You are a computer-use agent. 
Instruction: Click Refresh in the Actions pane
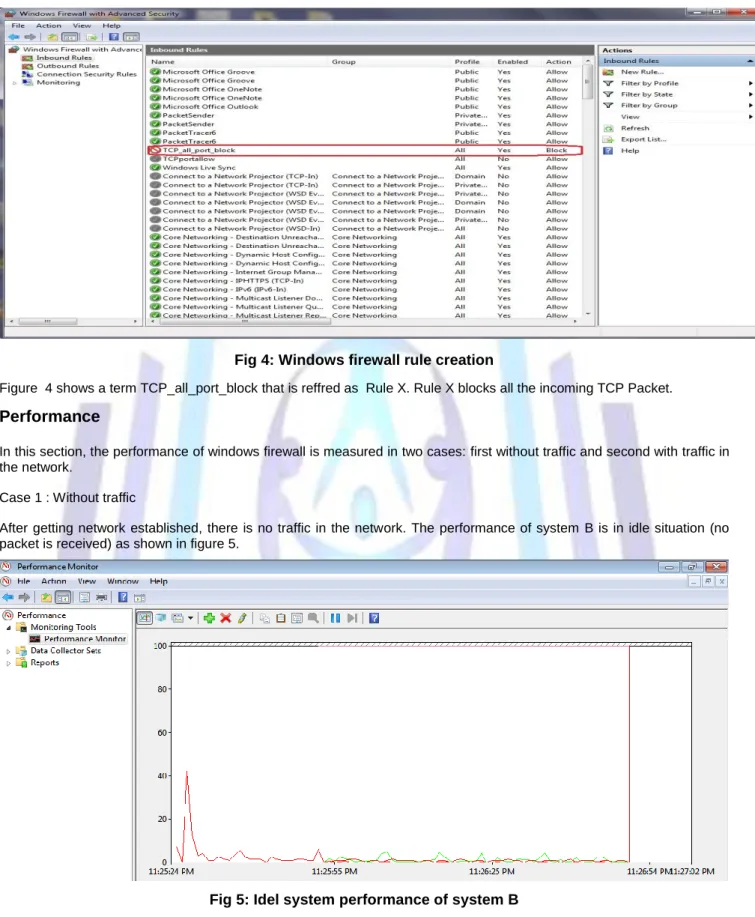click(x=635, y=128)
